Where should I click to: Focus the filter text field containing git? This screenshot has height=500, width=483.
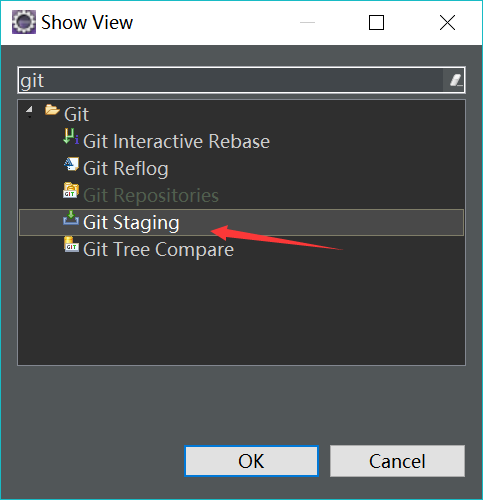click(x=230, y=80)
